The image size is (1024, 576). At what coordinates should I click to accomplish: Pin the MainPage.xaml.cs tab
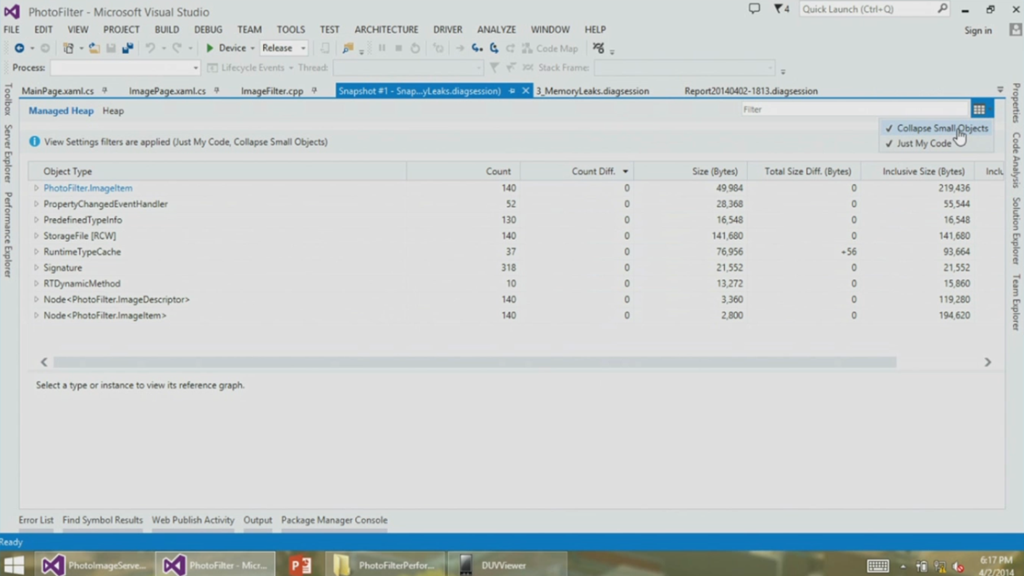[x=104, y=91]
